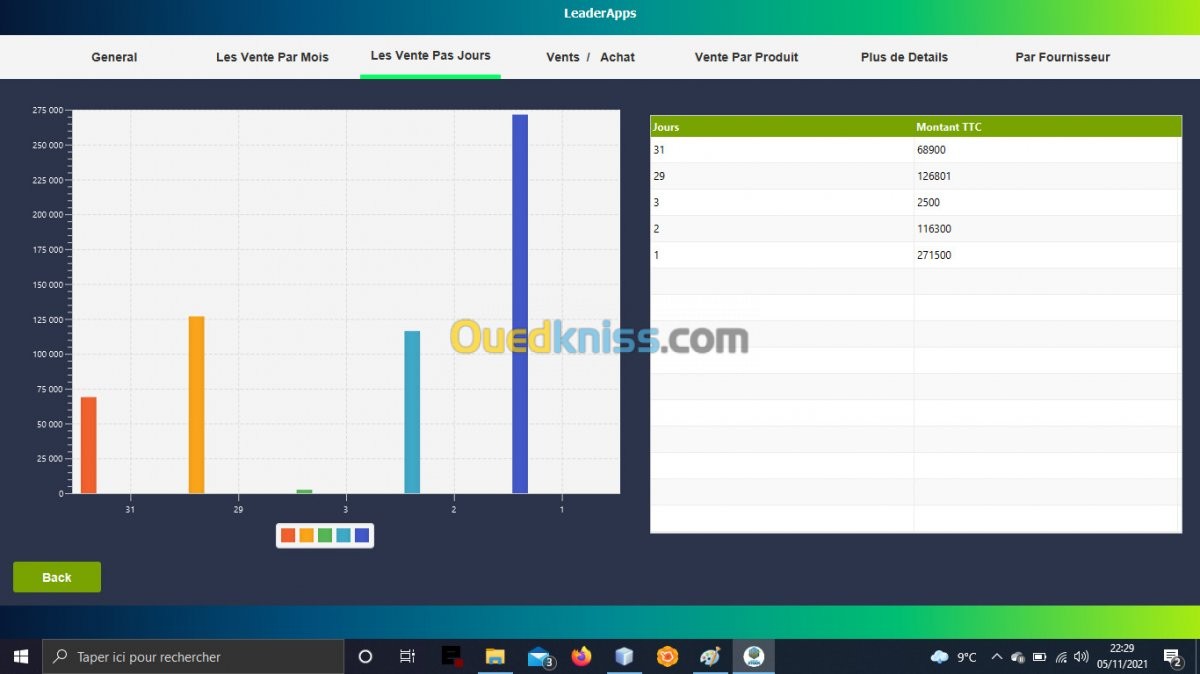
Task: Open Task View on the taskbar
Action: point(407,657)
